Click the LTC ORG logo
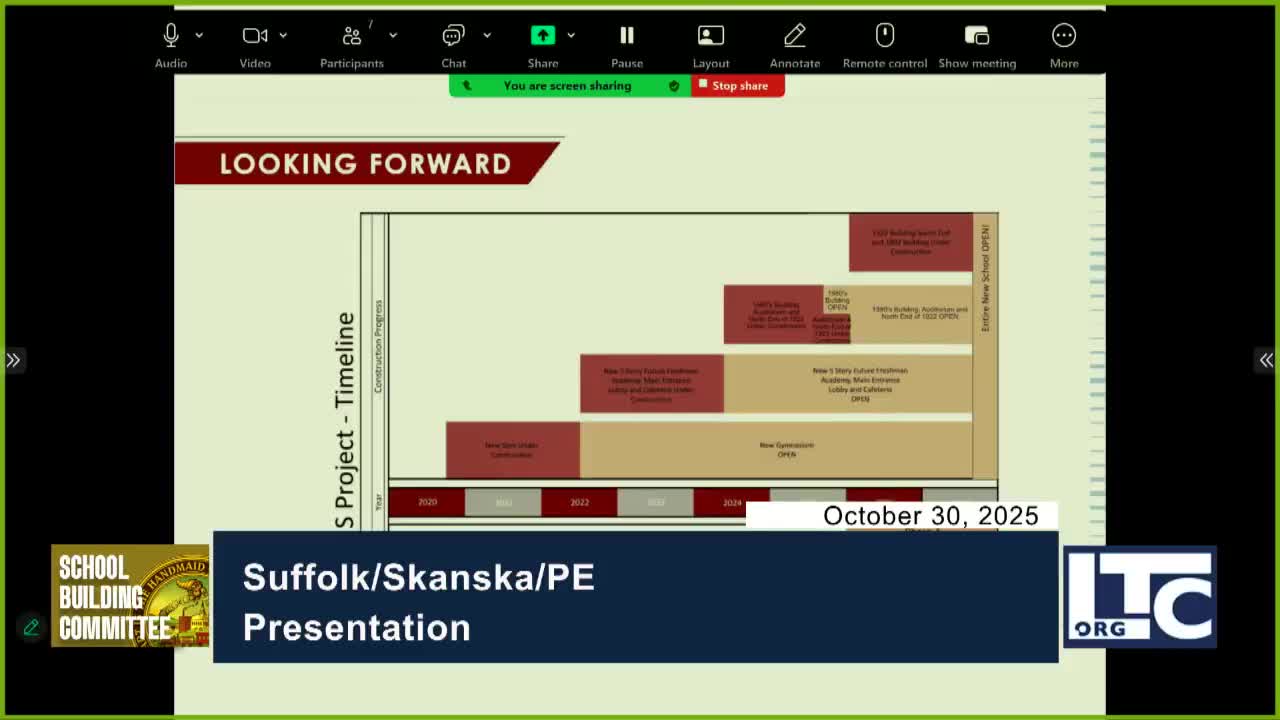 [1140, 596]
